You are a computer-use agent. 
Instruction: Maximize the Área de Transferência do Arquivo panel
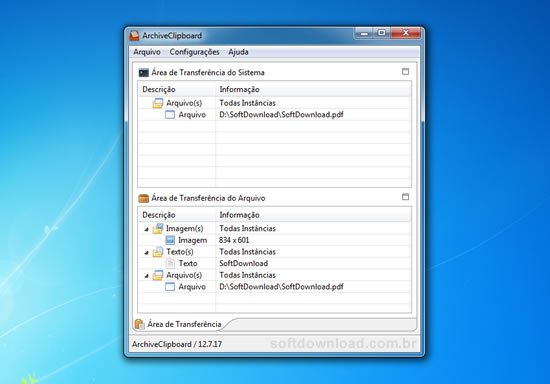click(405, 197)
